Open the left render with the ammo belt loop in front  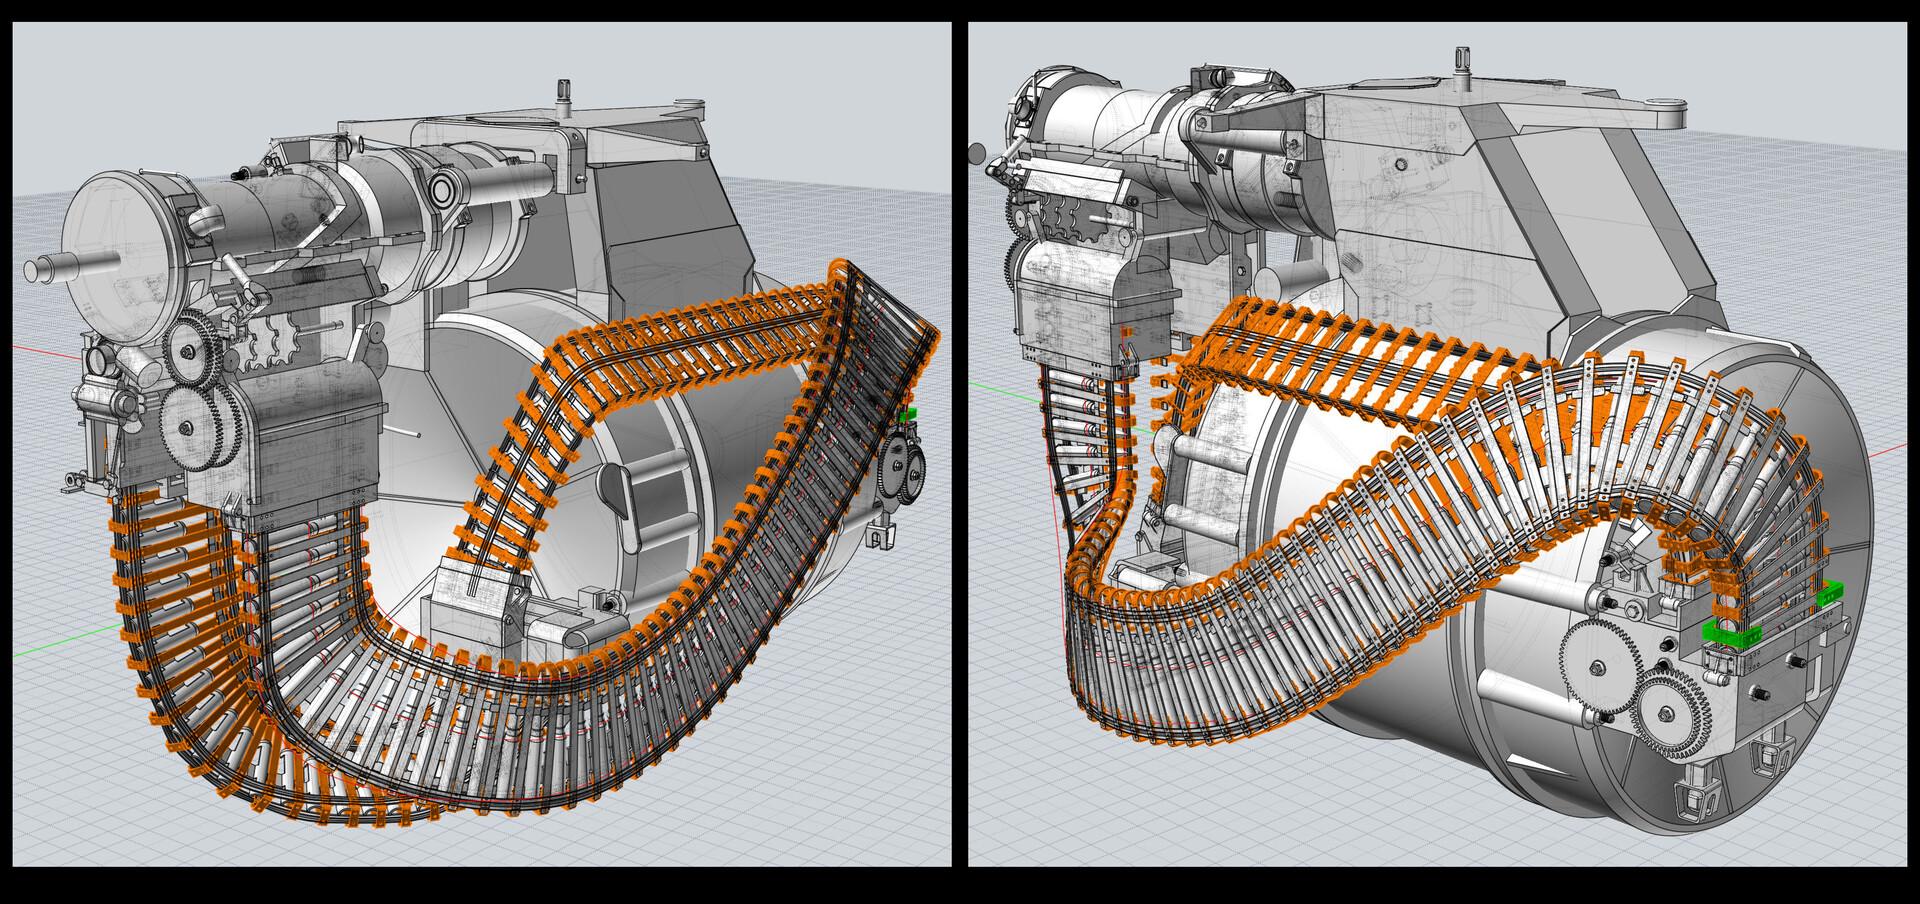(482, 444)
